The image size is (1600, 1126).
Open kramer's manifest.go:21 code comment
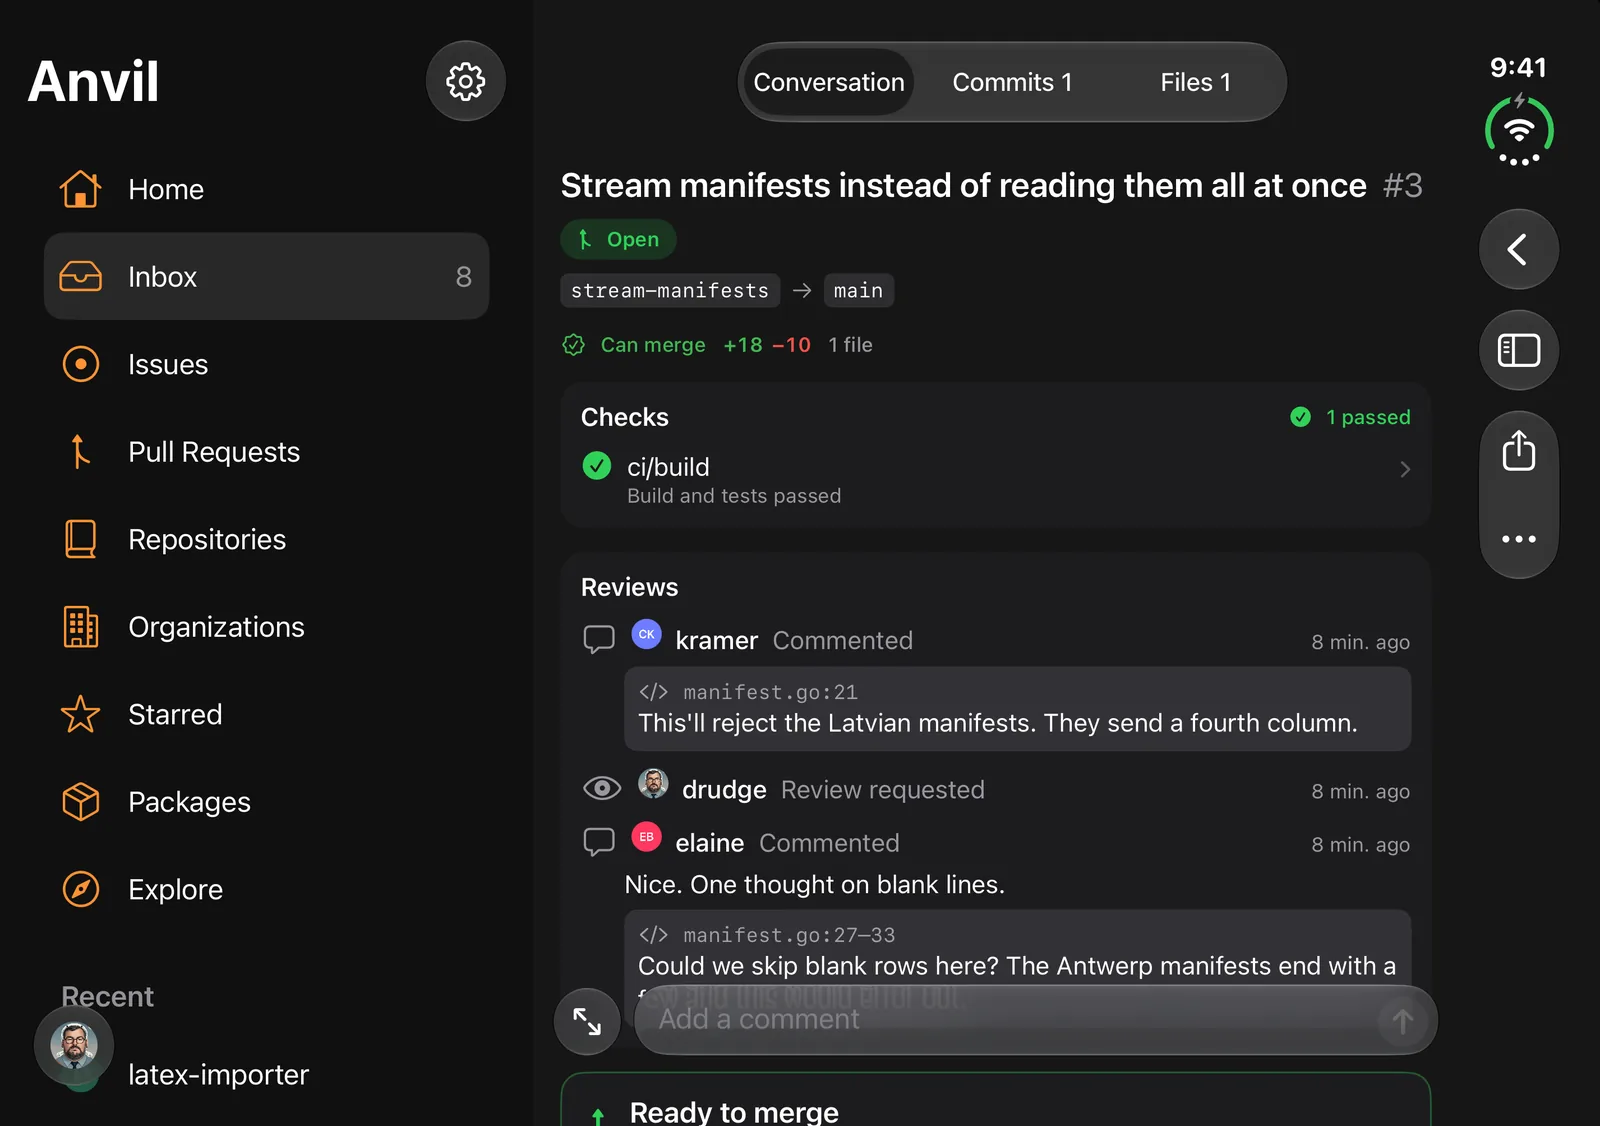tap(1017, 708)
